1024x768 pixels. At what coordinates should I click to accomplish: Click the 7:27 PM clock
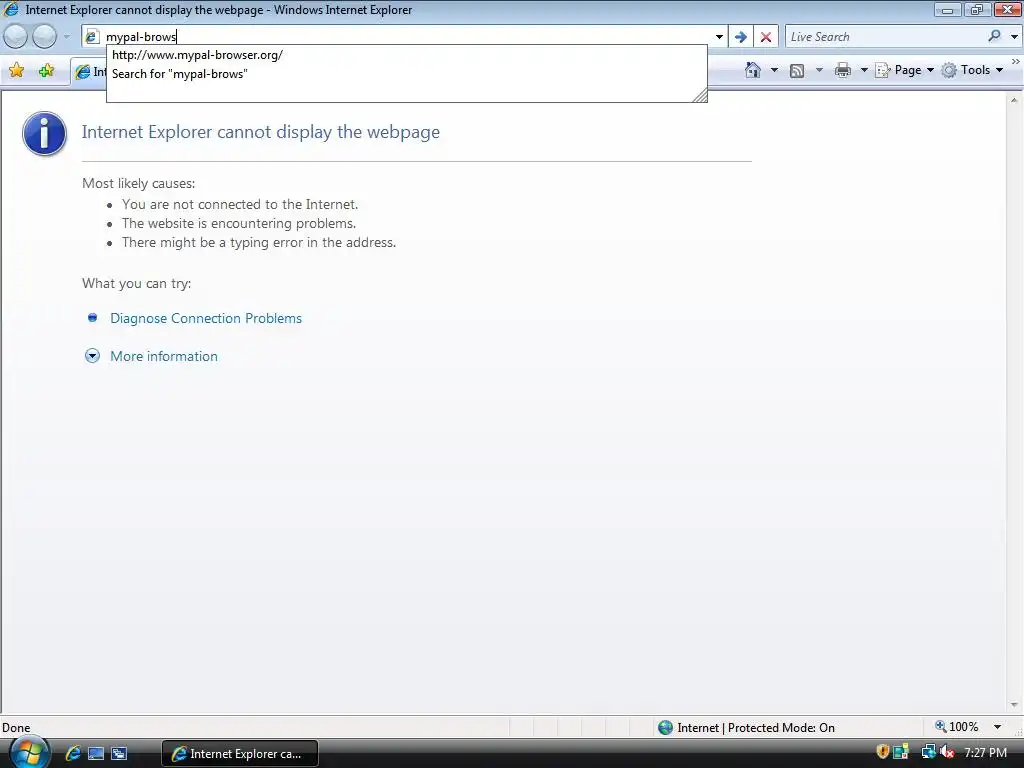click(985, 753)
